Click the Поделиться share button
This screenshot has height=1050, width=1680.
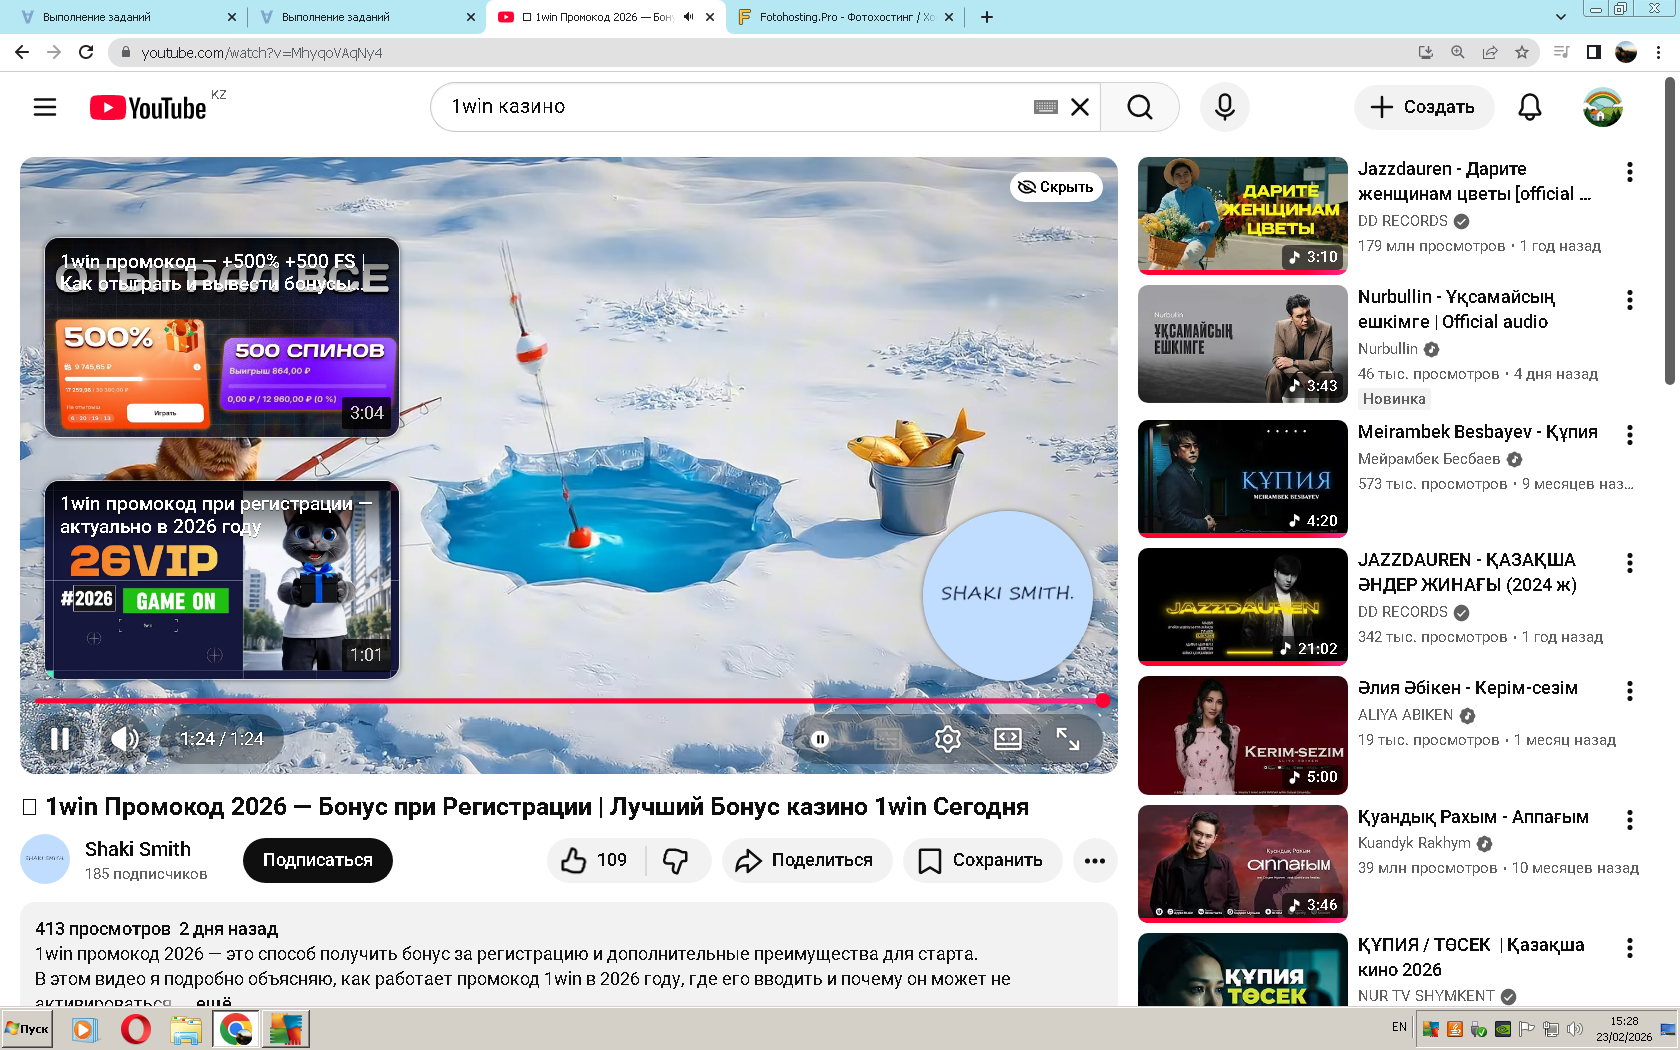806,860
